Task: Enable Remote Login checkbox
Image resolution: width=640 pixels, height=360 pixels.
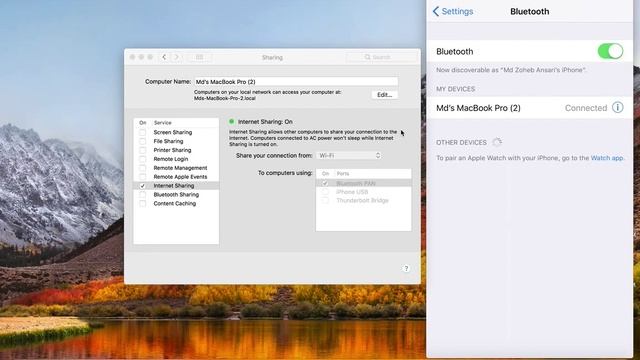Action: (142, 159)
